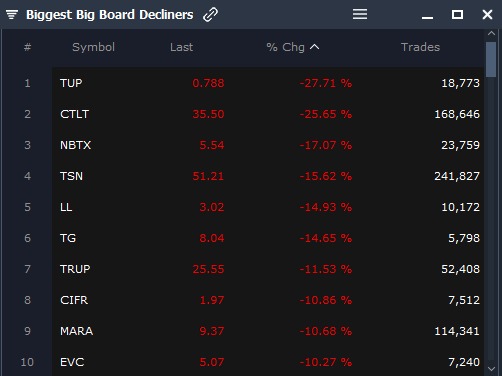Minimize the Decliners panel
The width and height of the screenshot is (502, 376).
tap(427, 17)
